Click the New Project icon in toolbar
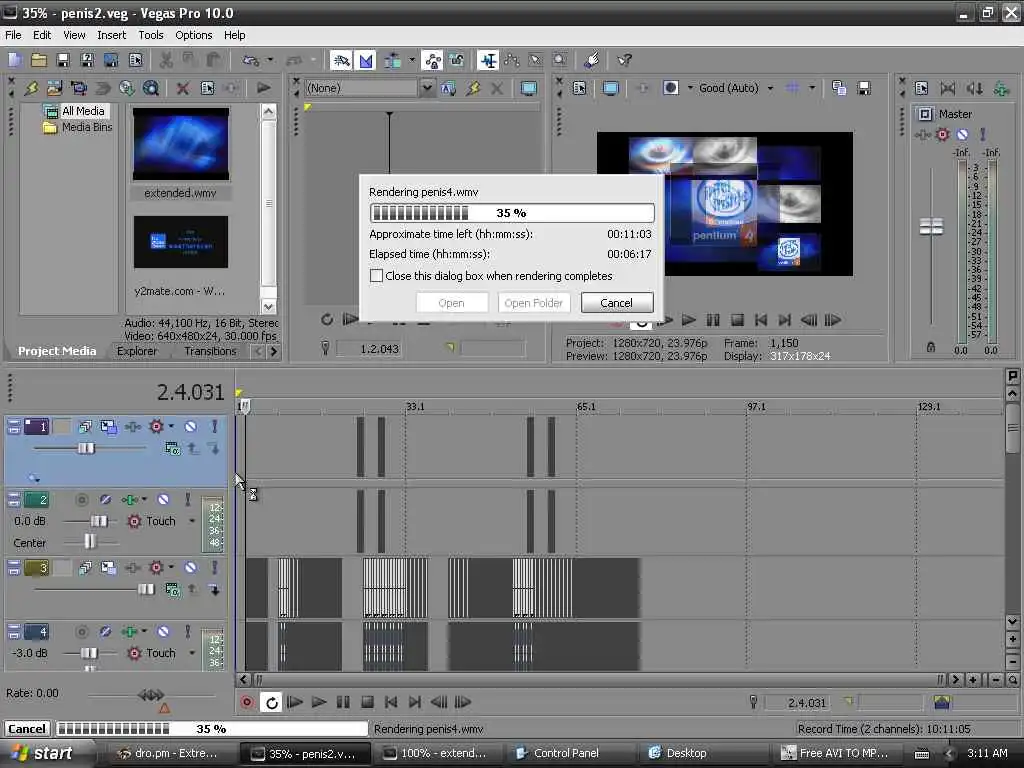 (15, 61)
